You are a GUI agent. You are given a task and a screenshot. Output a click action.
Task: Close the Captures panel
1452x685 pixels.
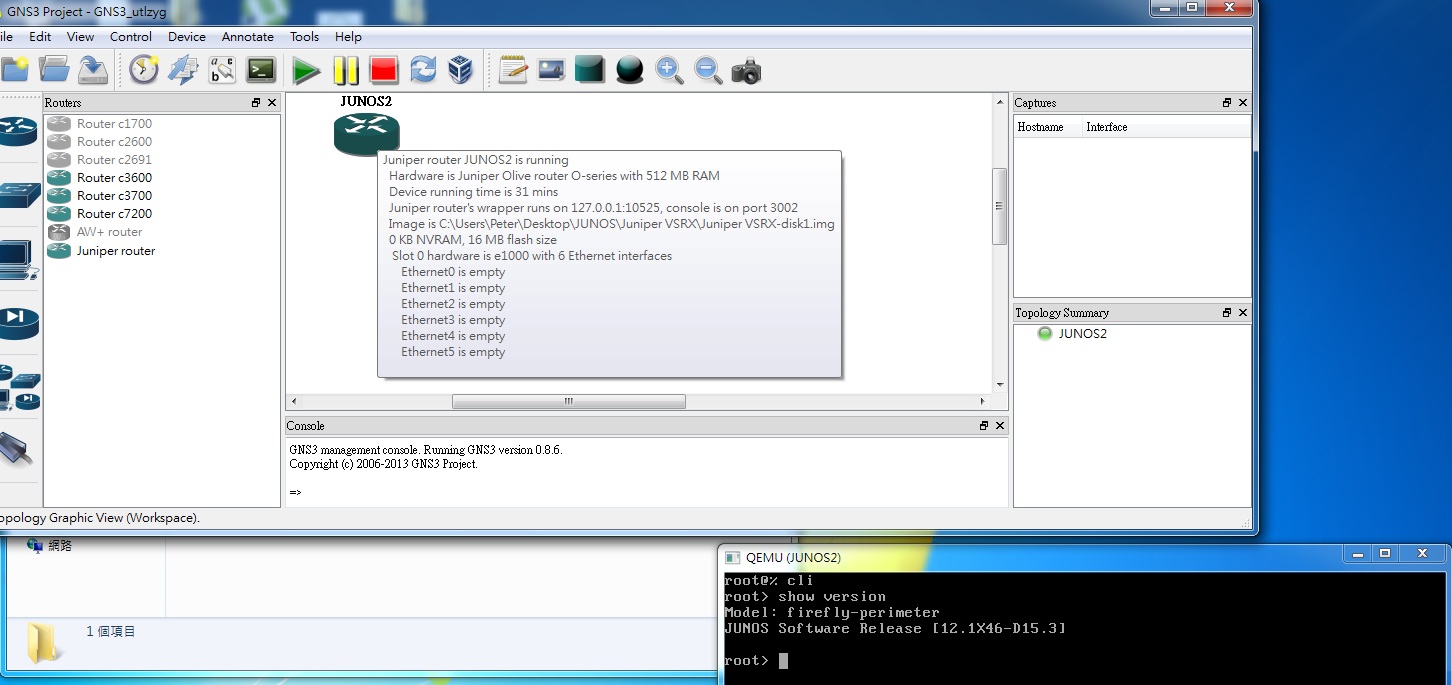pos(1243,103)
